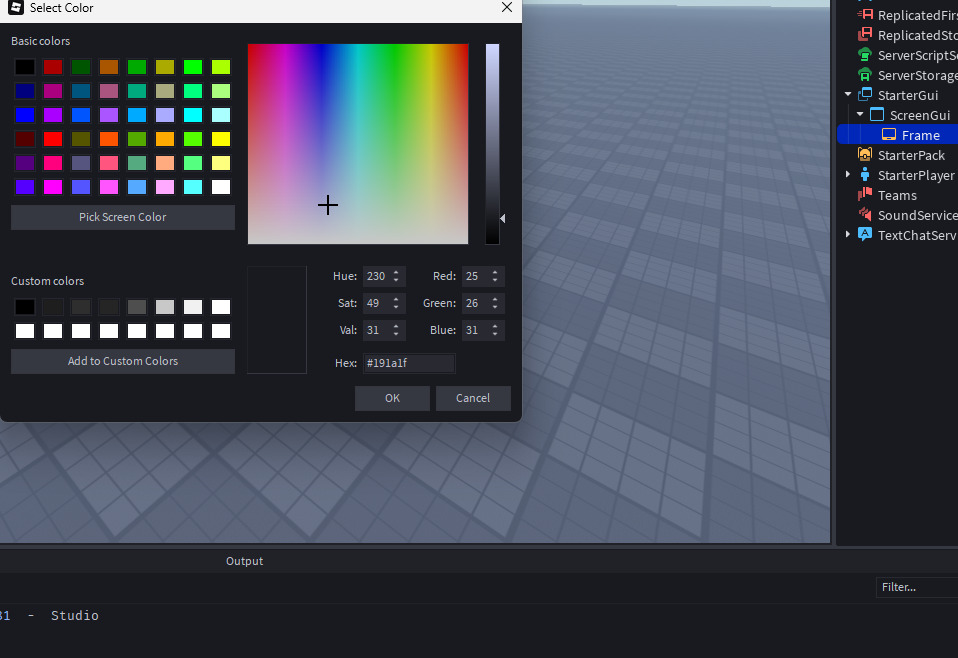Click the StarterGui icon in Explorer
958x658 pixels.
(865, 95)
